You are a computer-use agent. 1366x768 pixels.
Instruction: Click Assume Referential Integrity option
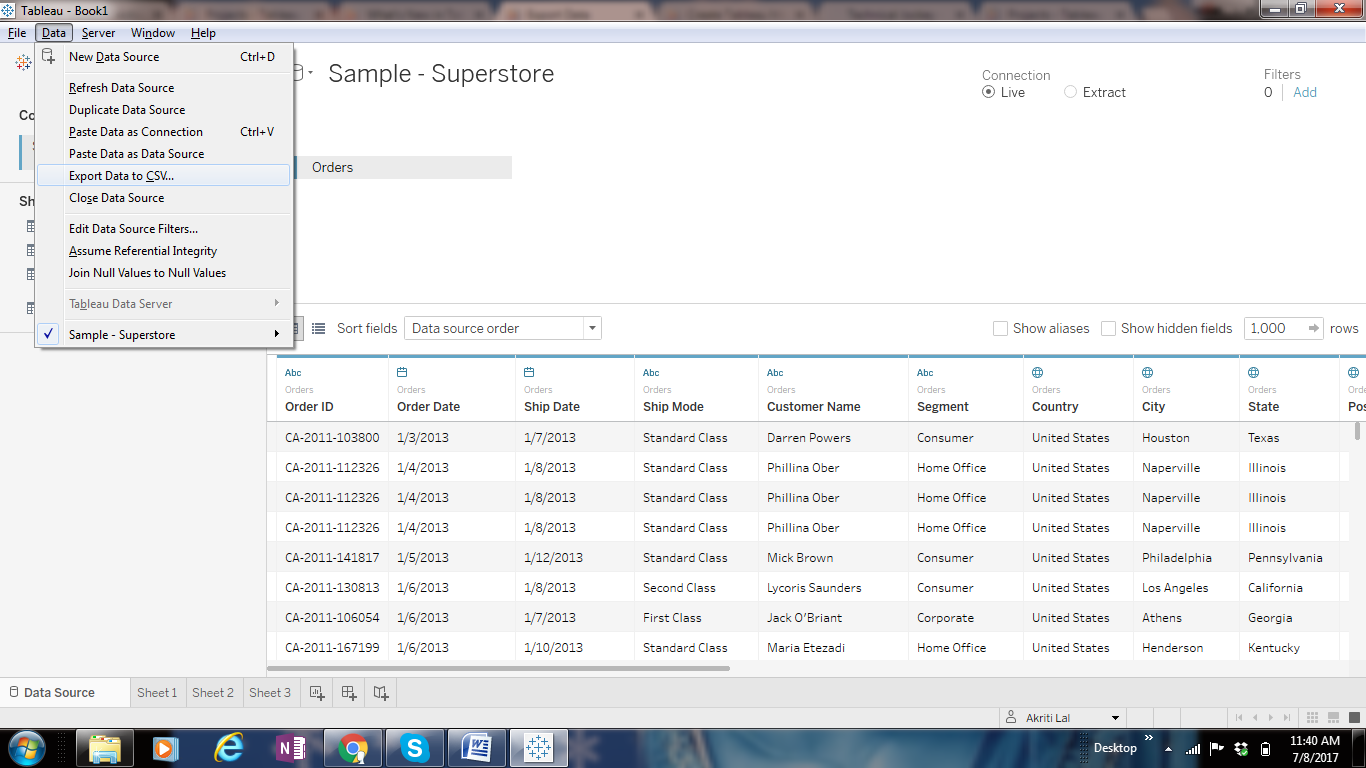163,251
